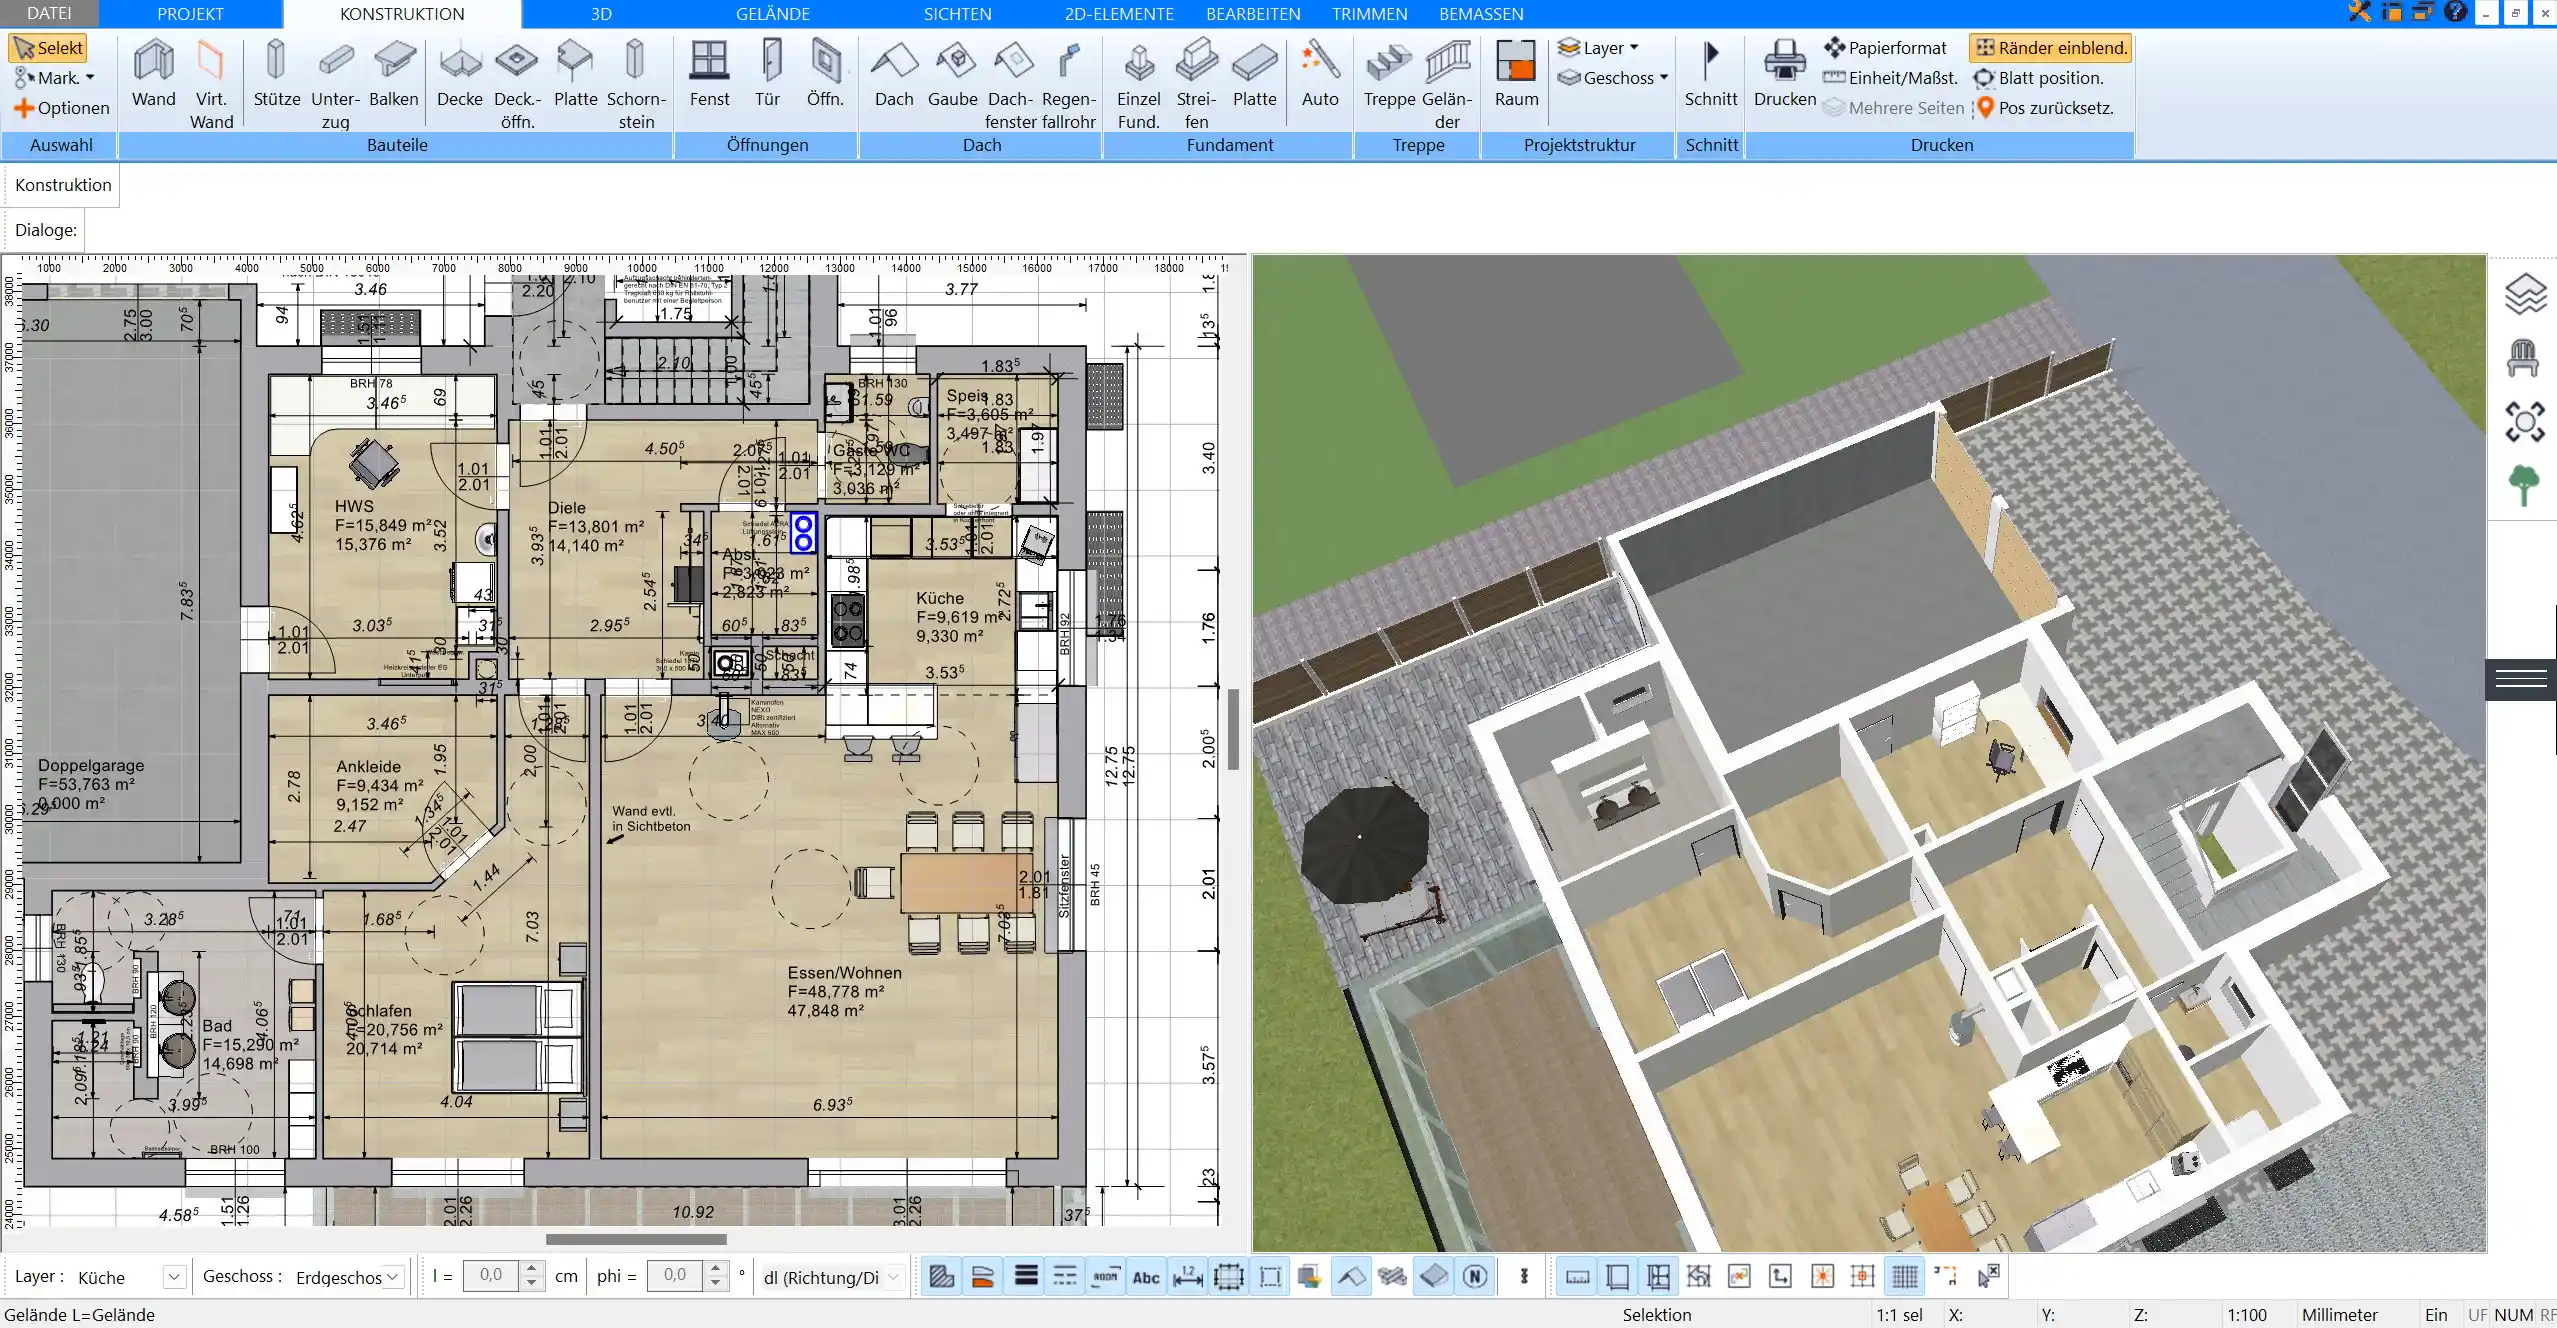Select the Decke ceiling tool
This screenshot has height=1328, width=2557.
pos(460,74)
